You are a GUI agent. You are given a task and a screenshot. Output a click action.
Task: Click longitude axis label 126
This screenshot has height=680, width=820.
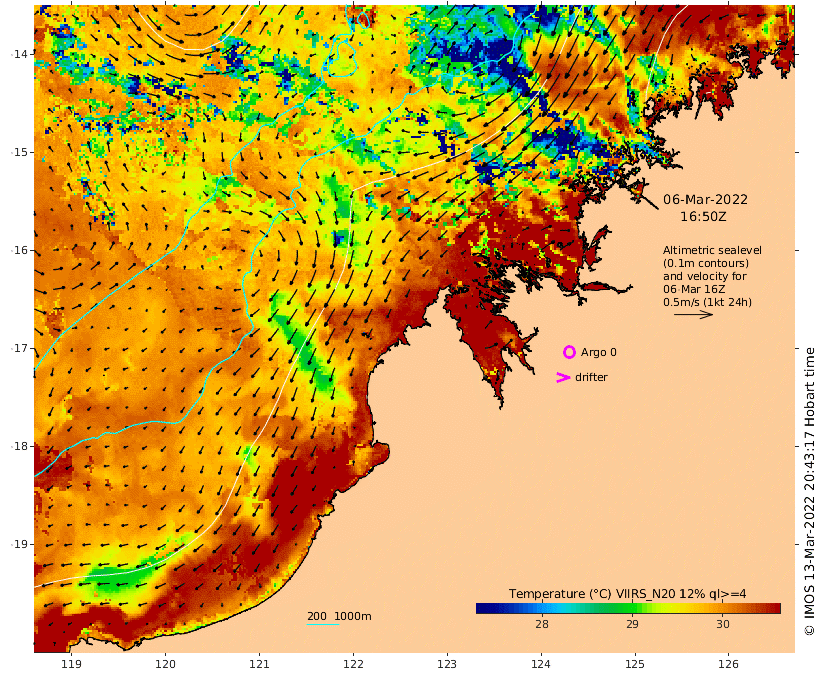tap(728, 664)
